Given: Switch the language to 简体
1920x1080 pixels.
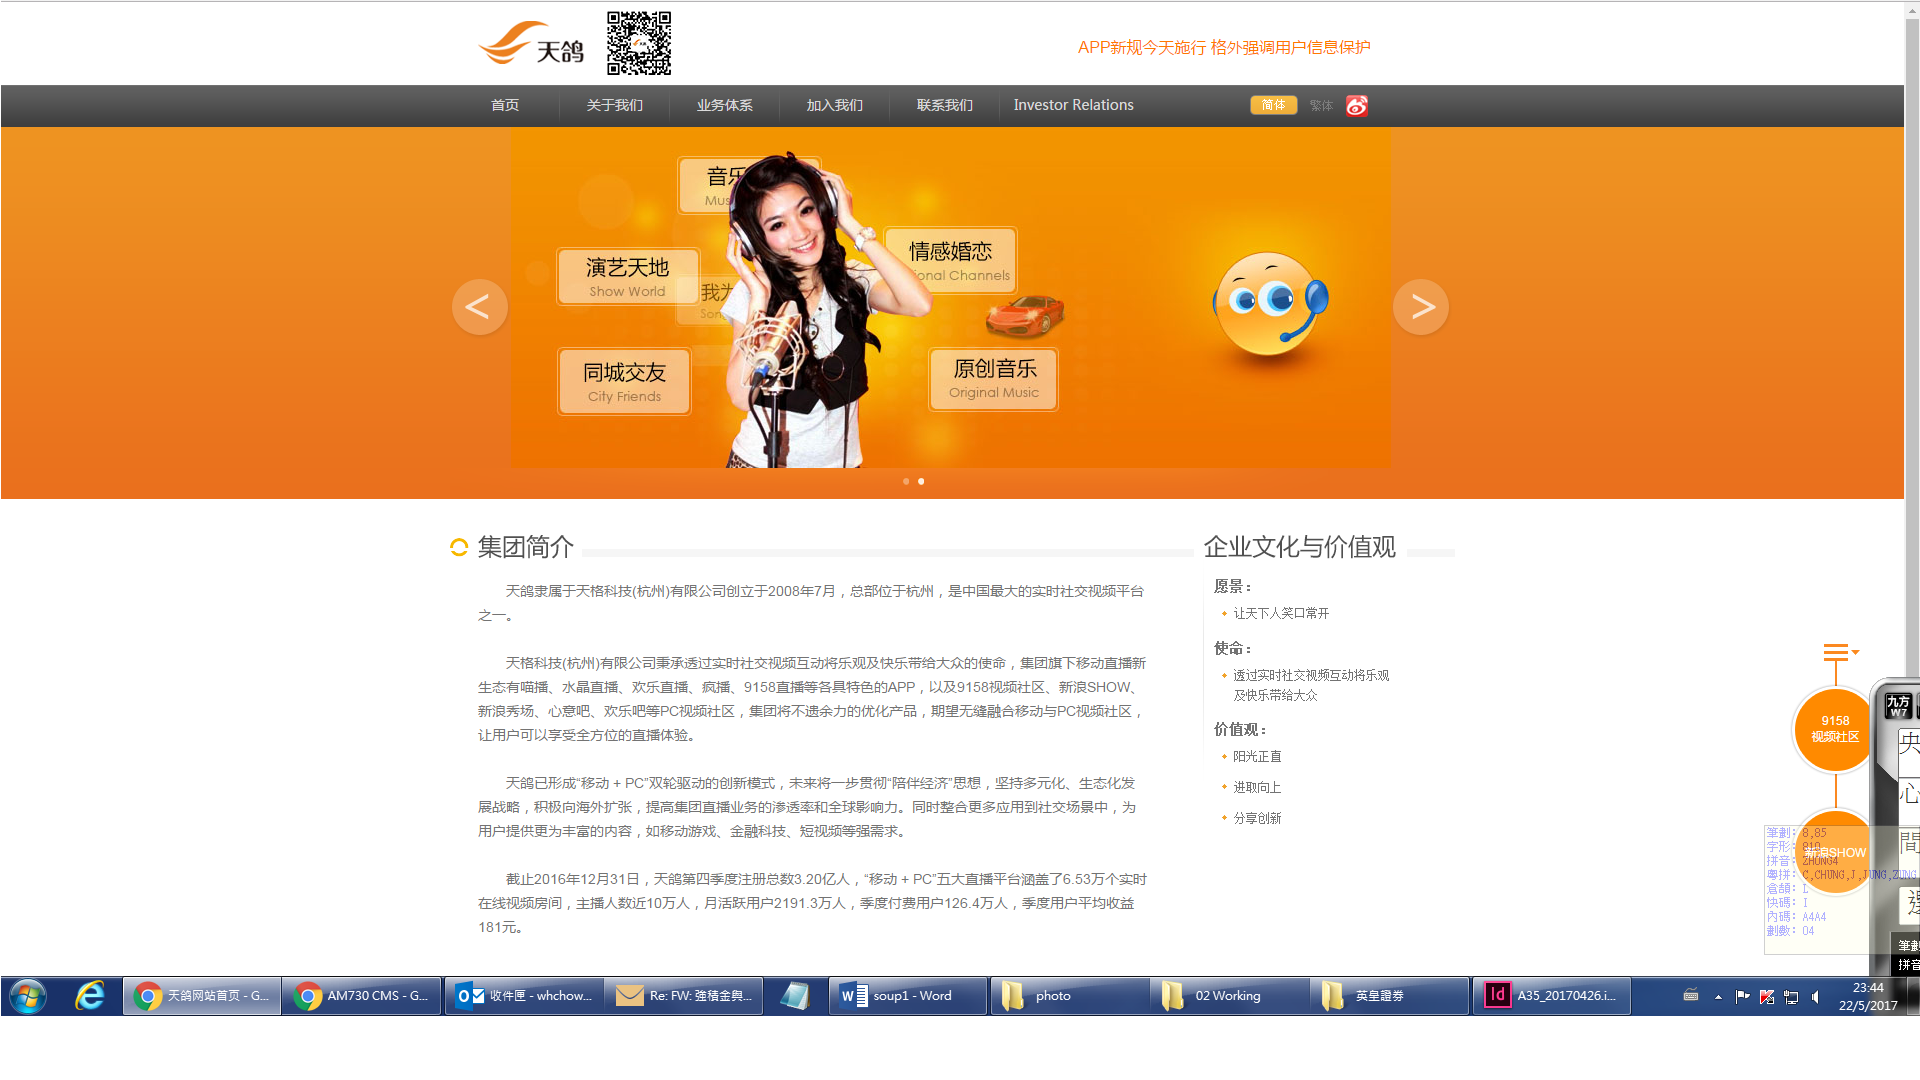Looking at the screenshot, I should (x=1273, y=105).
